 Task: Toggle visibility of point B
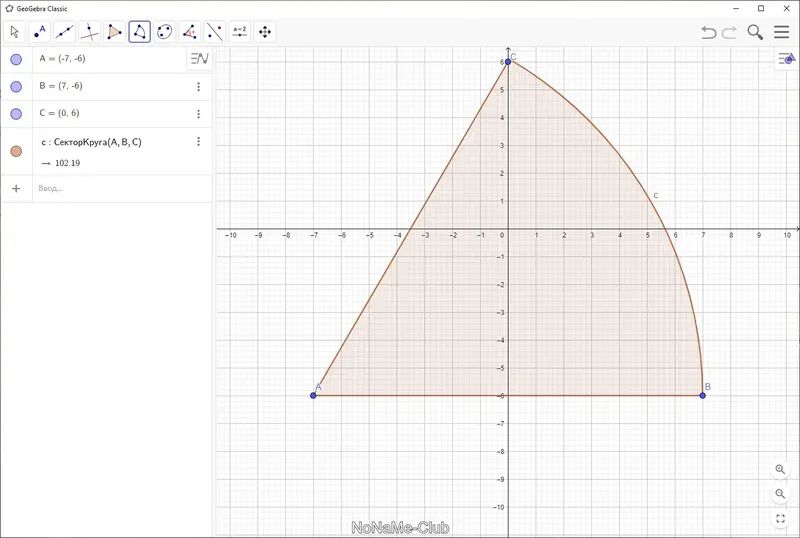coord(16,86)
